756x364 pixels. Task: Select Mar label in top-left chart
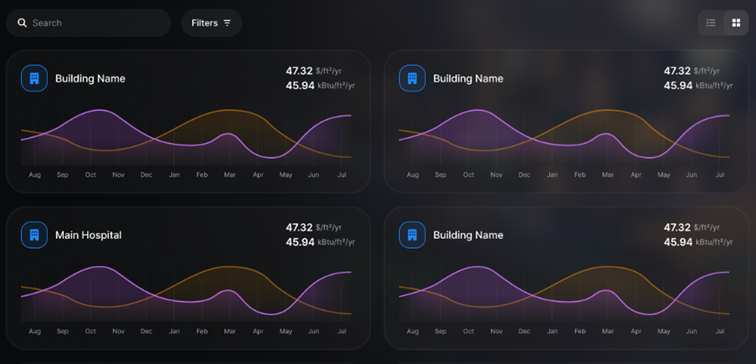(230, 175)
